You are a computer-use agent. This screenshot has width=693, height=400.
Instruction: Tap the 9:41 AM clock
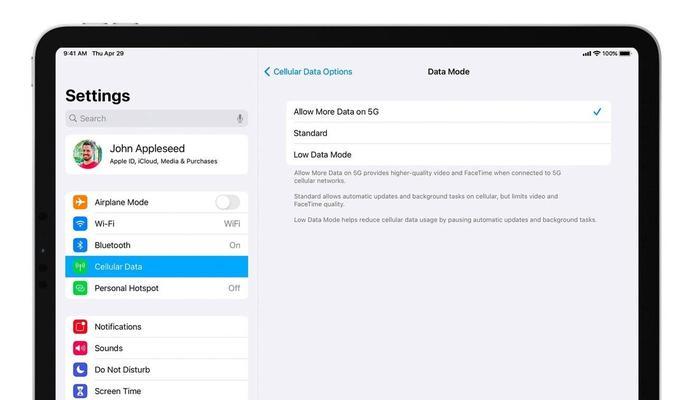click(x=75, y=53)
